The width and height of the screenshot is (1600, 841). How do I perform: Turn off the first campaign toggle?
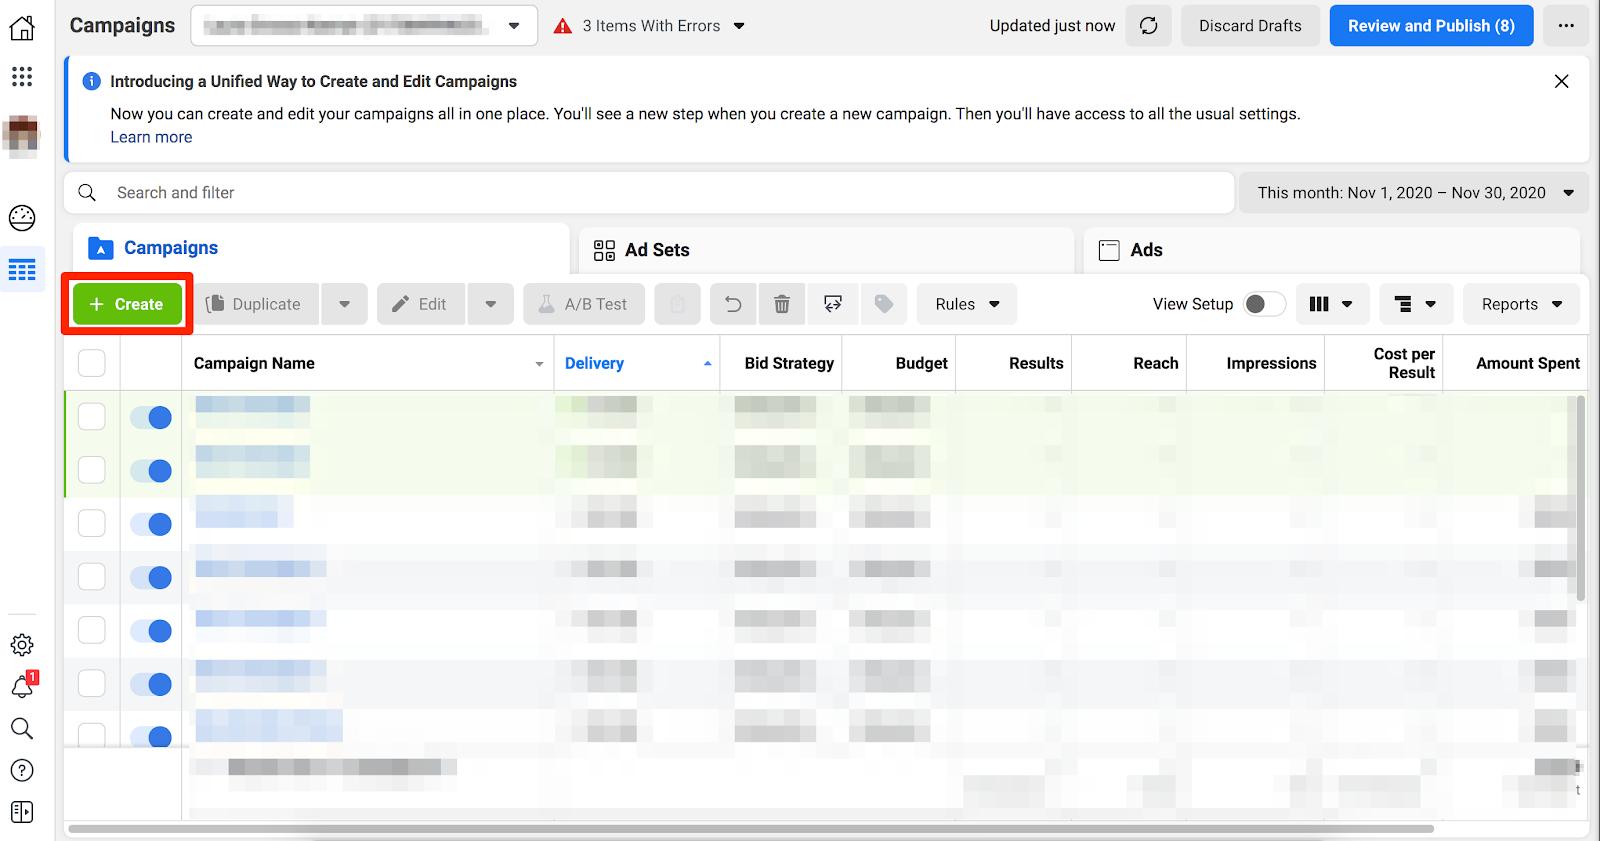pos(152,418)
